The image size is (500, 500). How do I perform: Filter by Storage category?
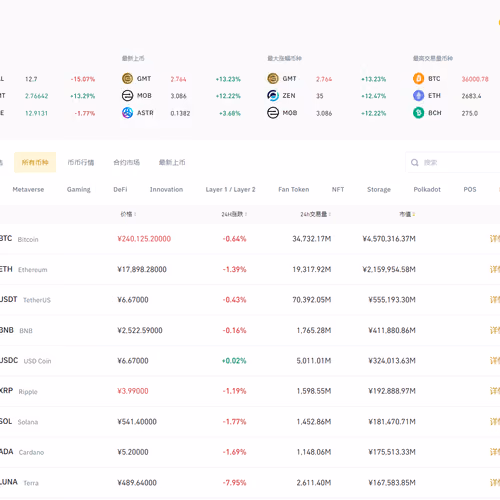tap(379, 189)
